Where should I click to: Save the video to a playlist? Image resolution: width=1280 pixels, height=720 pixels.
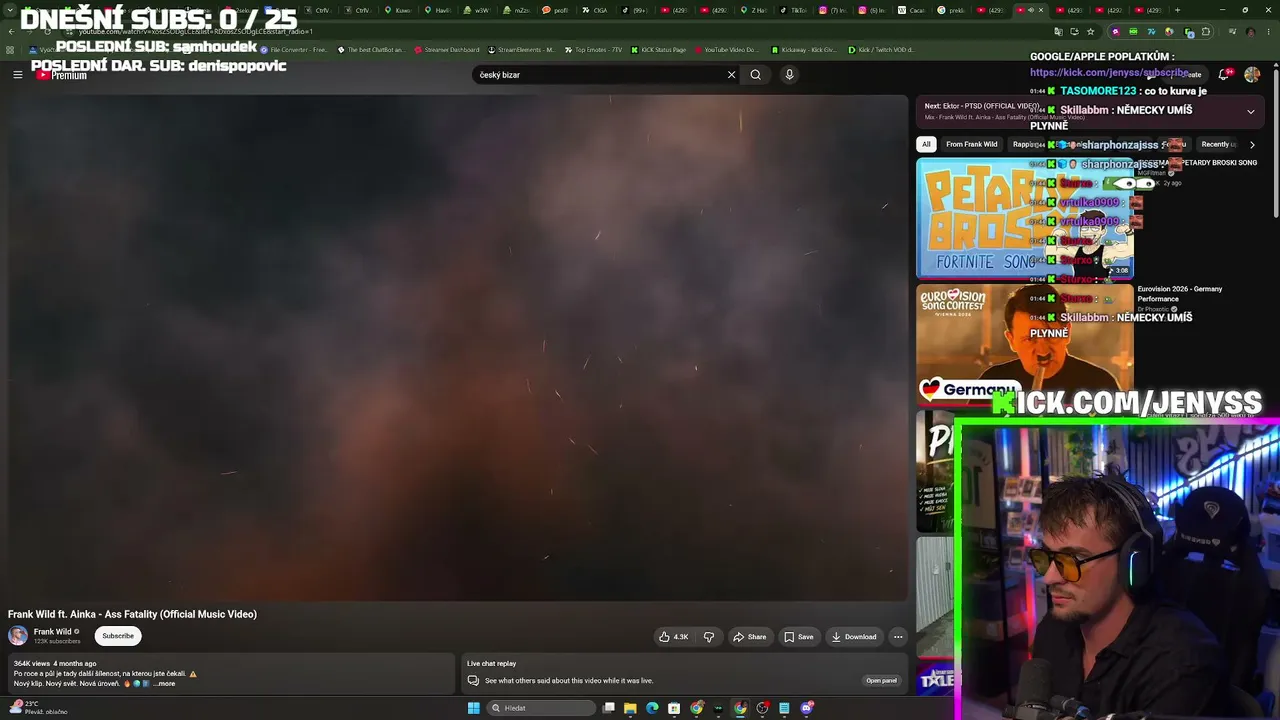pyautogui.click(x=798, y=637)
